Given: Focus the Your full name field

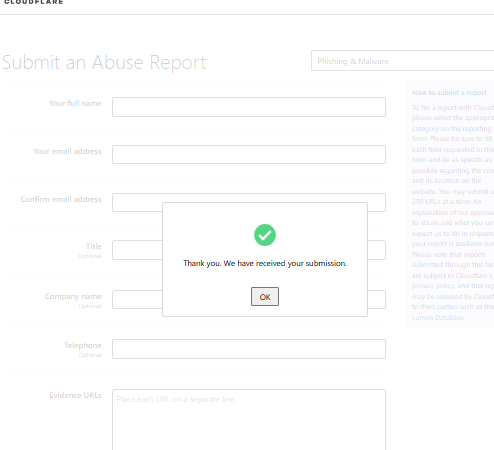Looking at the screenshot, I should tap(249, 107).
